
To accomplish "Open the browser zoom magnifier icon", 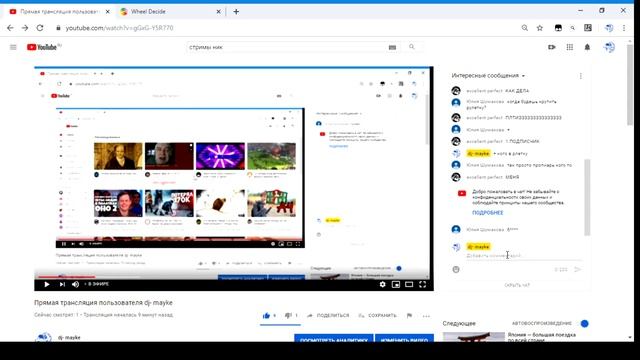I will tap(524, 28).
